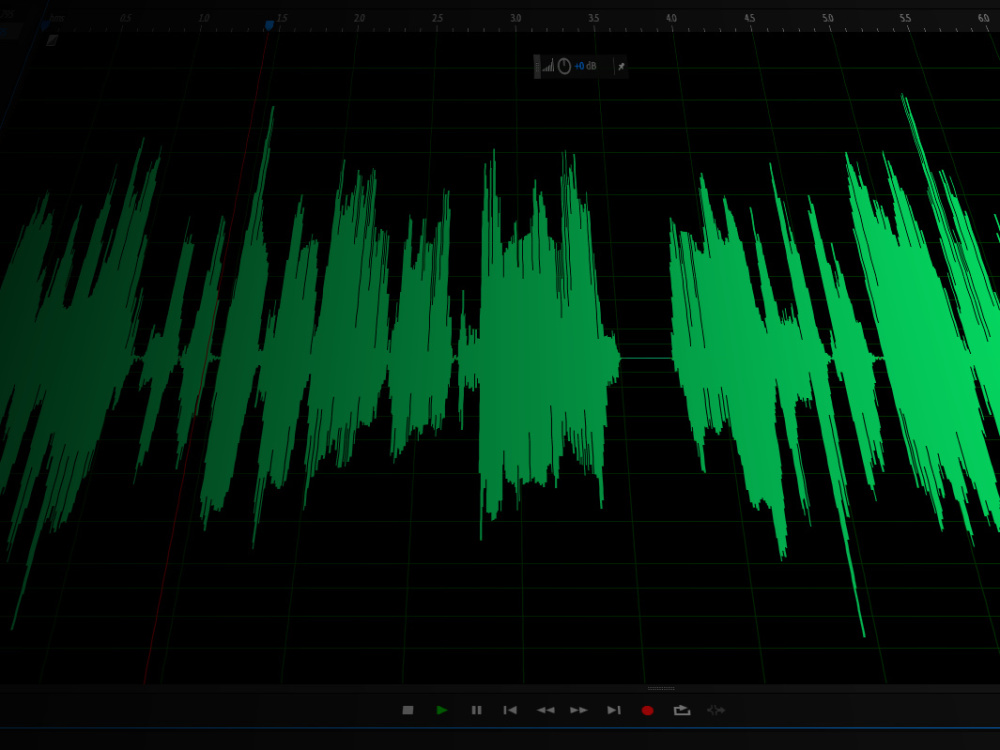Image resolution: width=1000 pixels, height=750 pixels.
Task: Click the Rewind button
Action: point(545,710)
